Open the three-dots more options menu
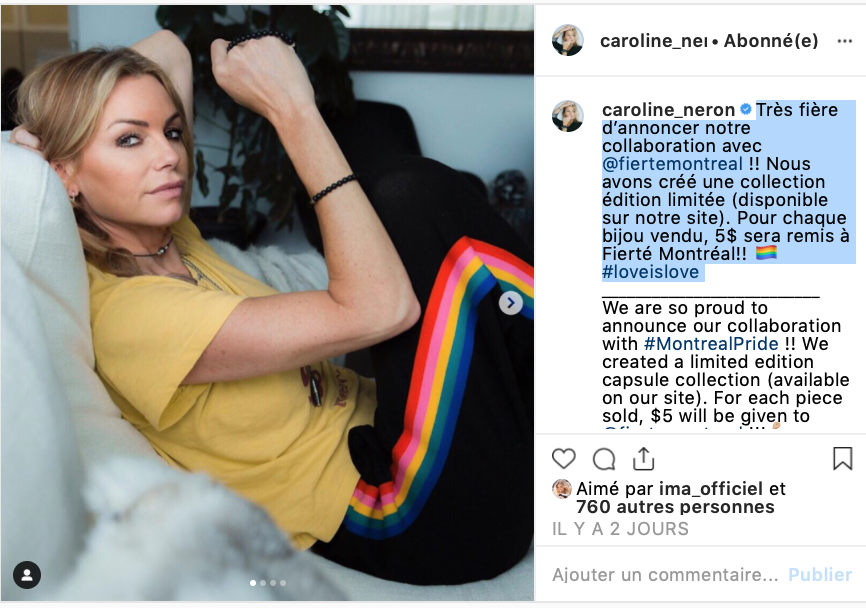The height and width of the screenshot is (608, 866). pos(844,41)
